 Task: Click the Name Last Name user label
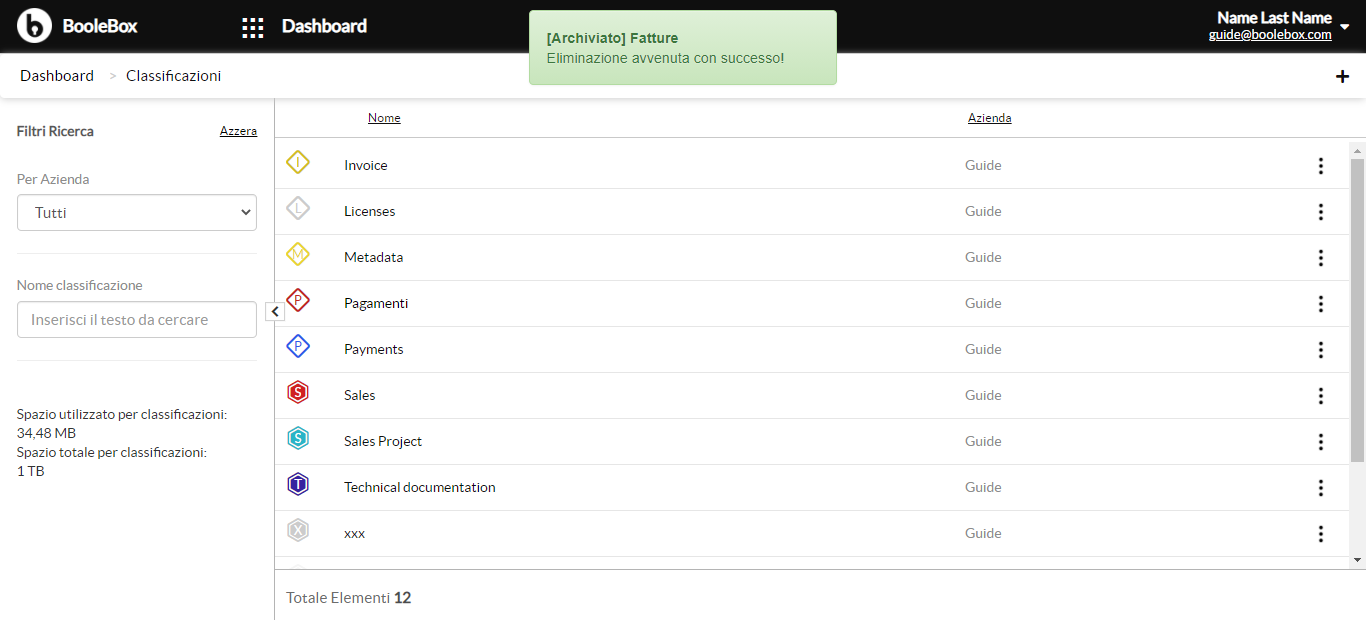tap(1274, 17)
